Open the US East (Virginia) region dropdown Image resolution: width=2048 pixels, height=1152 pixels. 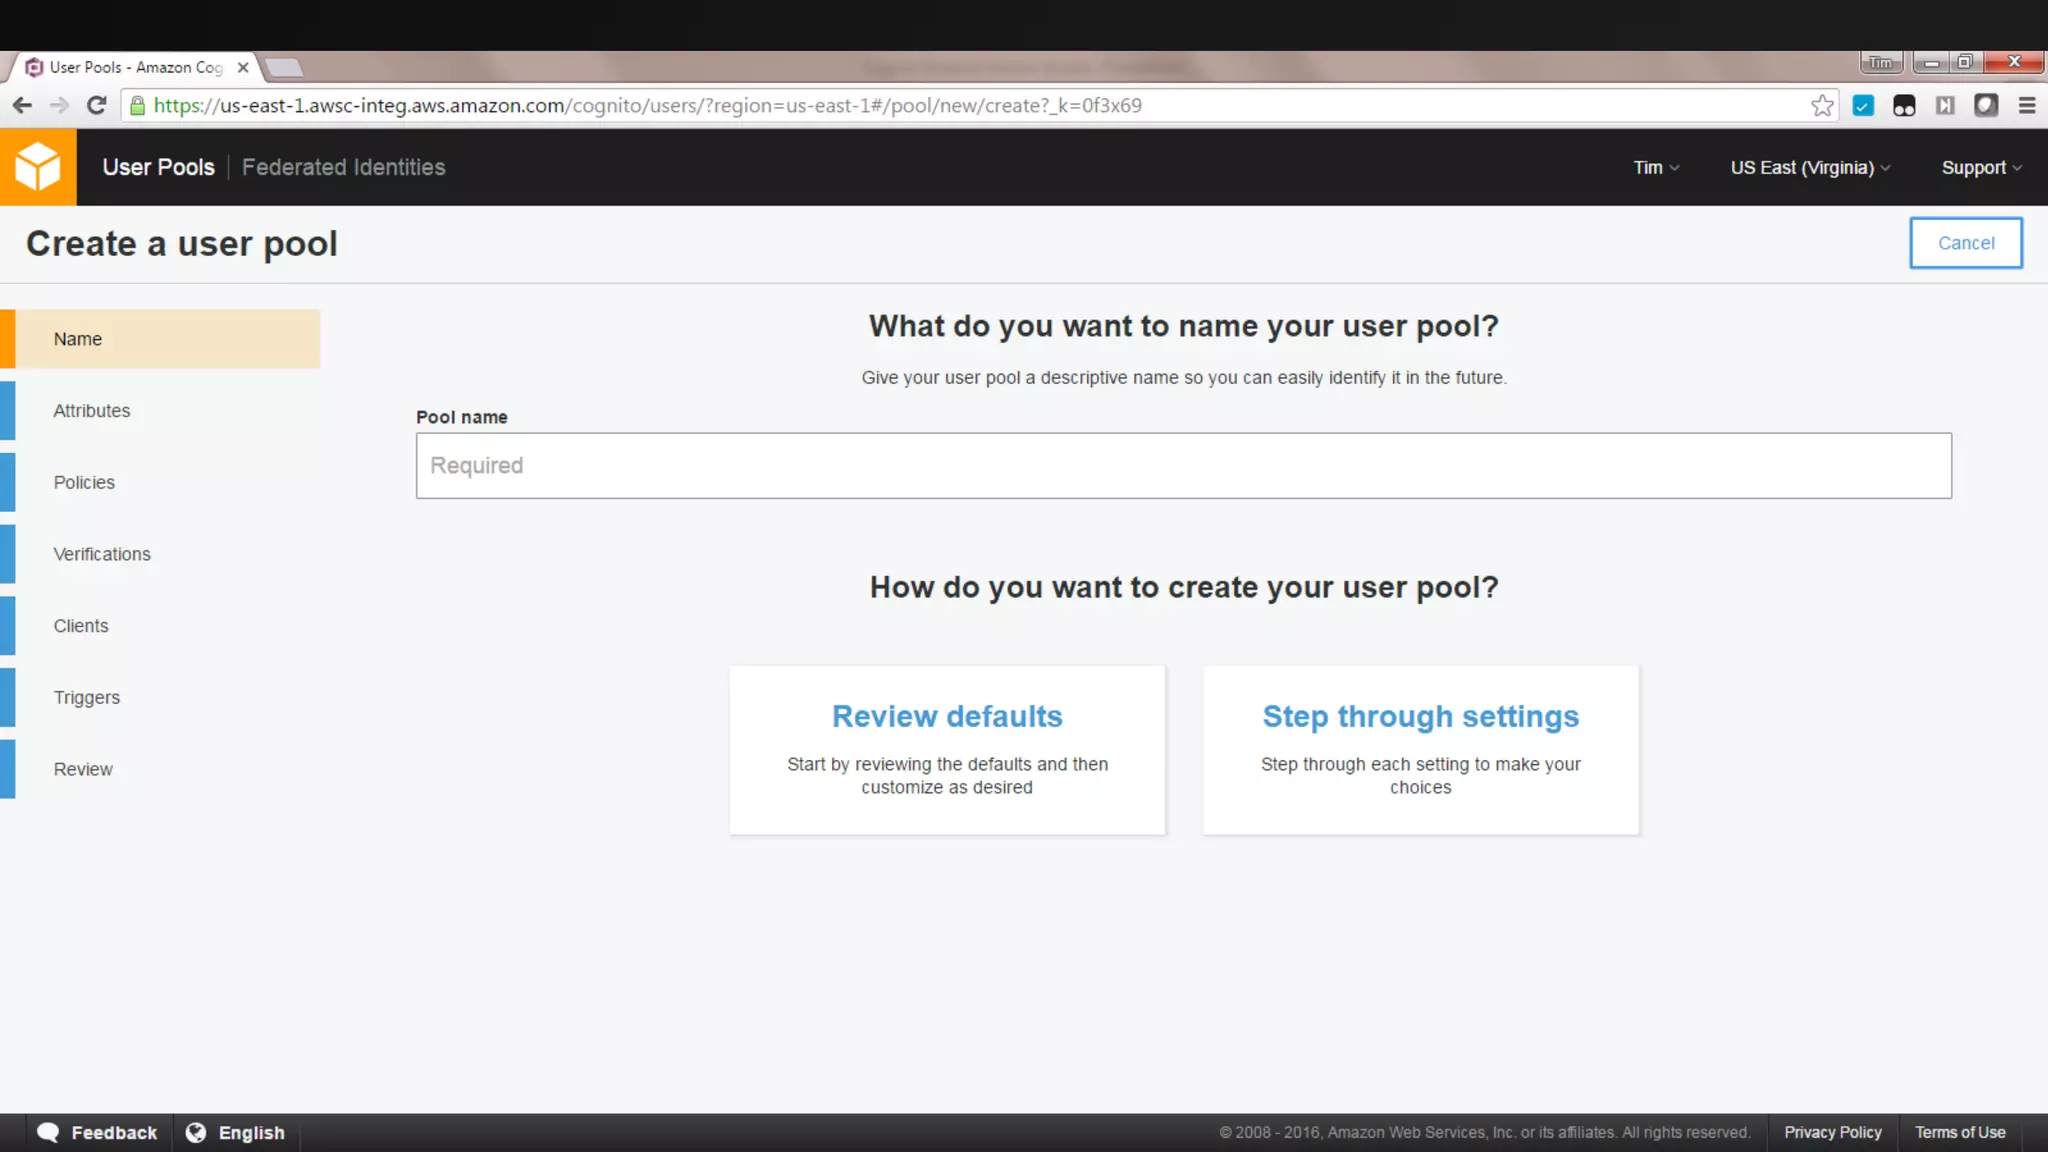[1810, 168]
